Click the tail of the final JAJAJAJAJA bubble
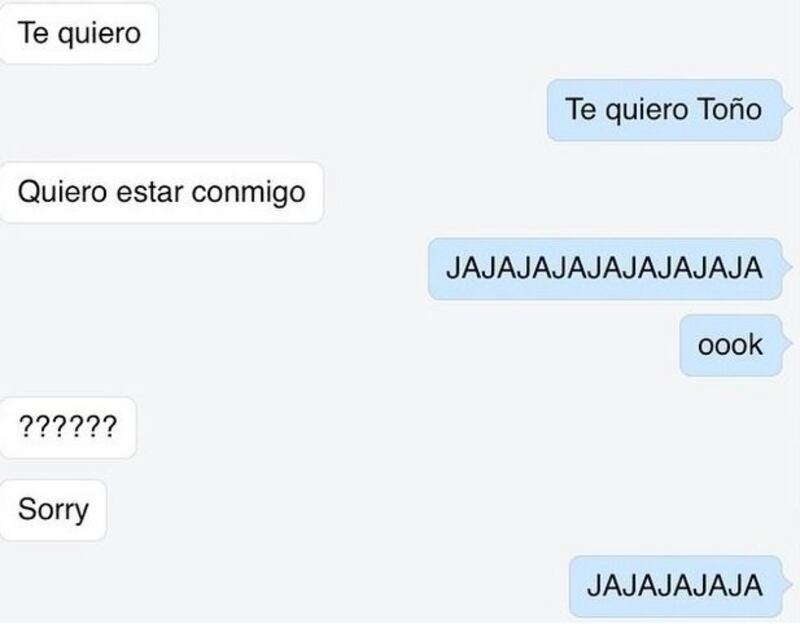The width and height of the screenshot is (800, 624). (788, 585)
